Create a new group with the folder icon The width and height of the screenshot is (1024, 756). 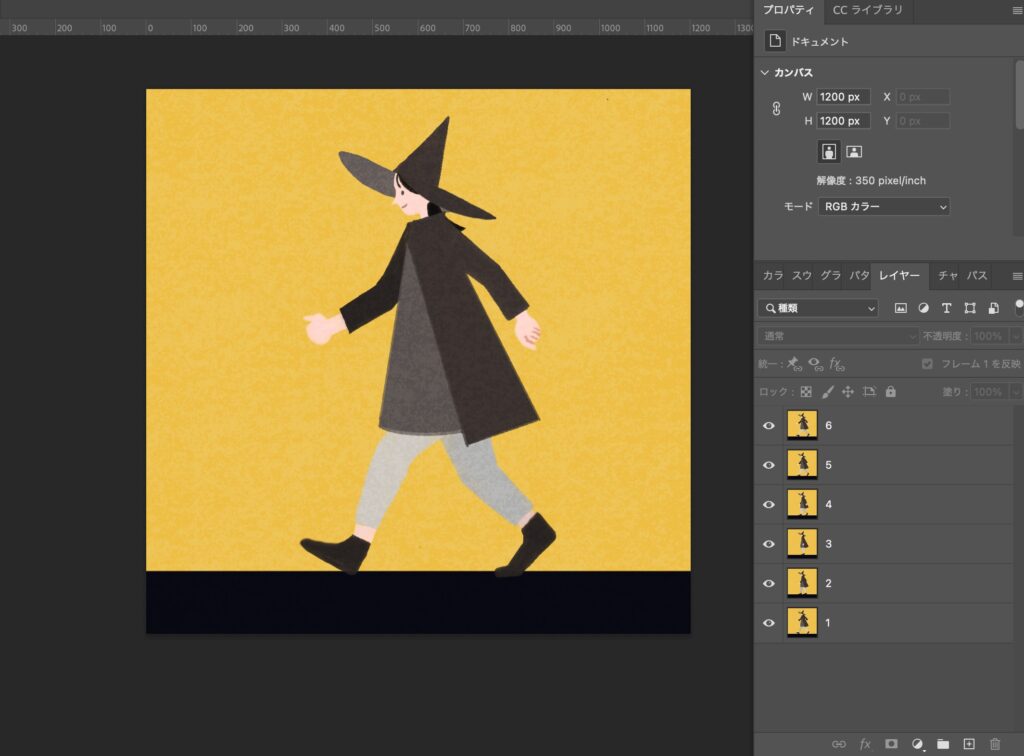pyautogui.click(x=943, y=744)
